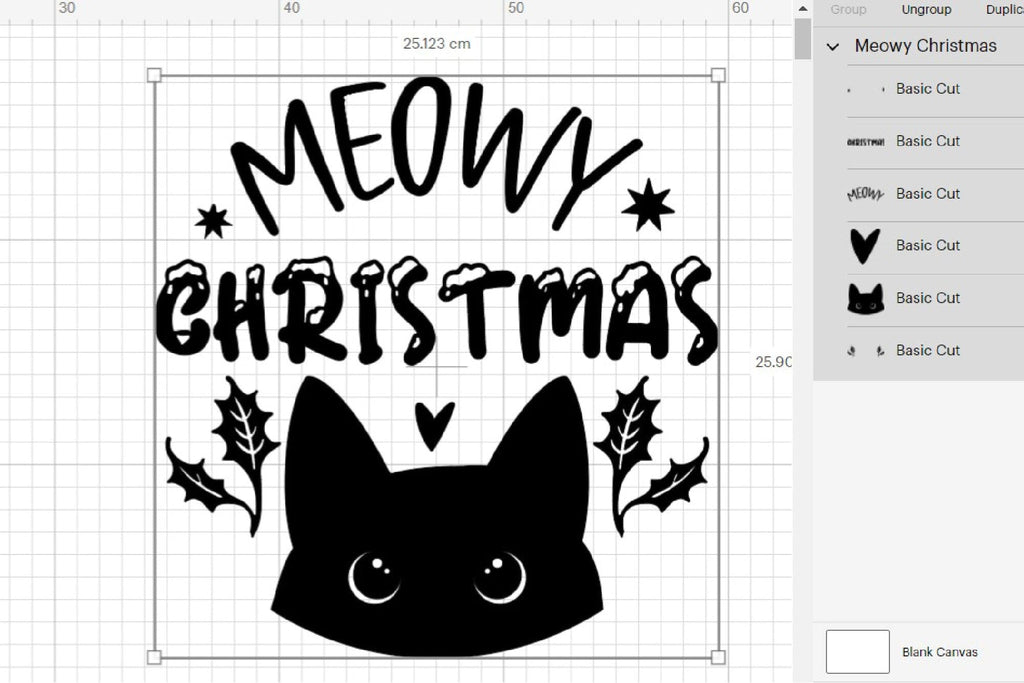The width and height of the screenshot is (1024, 683).
Task: Collapse the Meowy Christmas group chevron
Action: [x=833, y=46]
